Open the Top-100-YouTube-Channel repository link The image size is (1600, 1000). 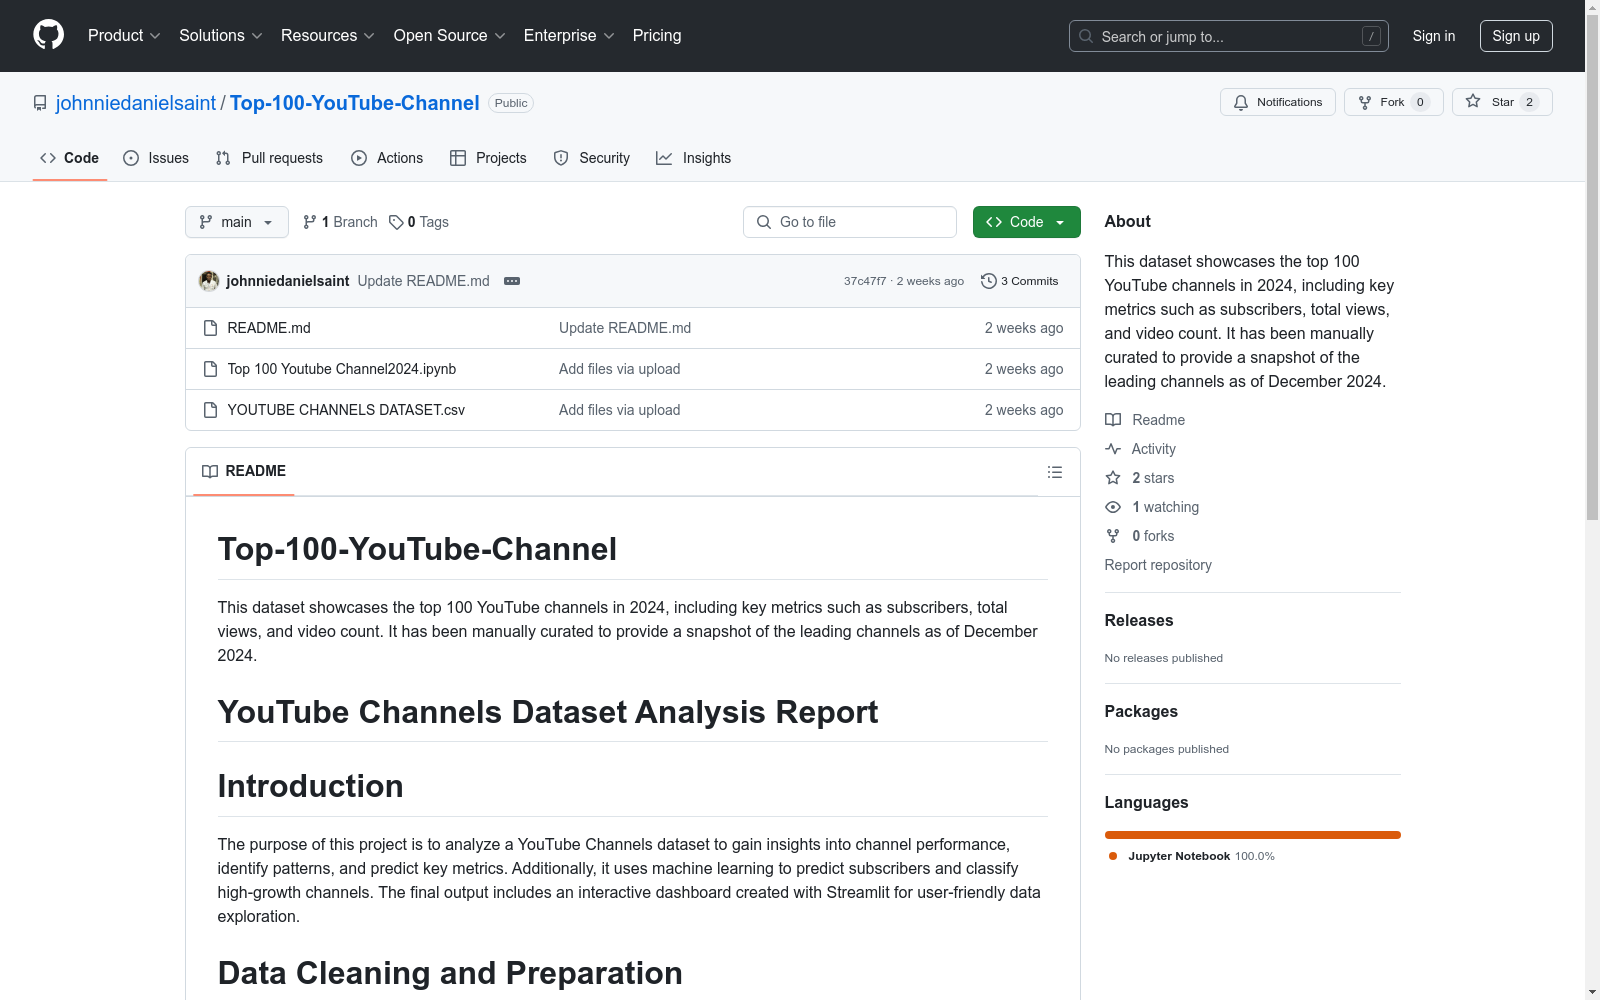(355, 103)
